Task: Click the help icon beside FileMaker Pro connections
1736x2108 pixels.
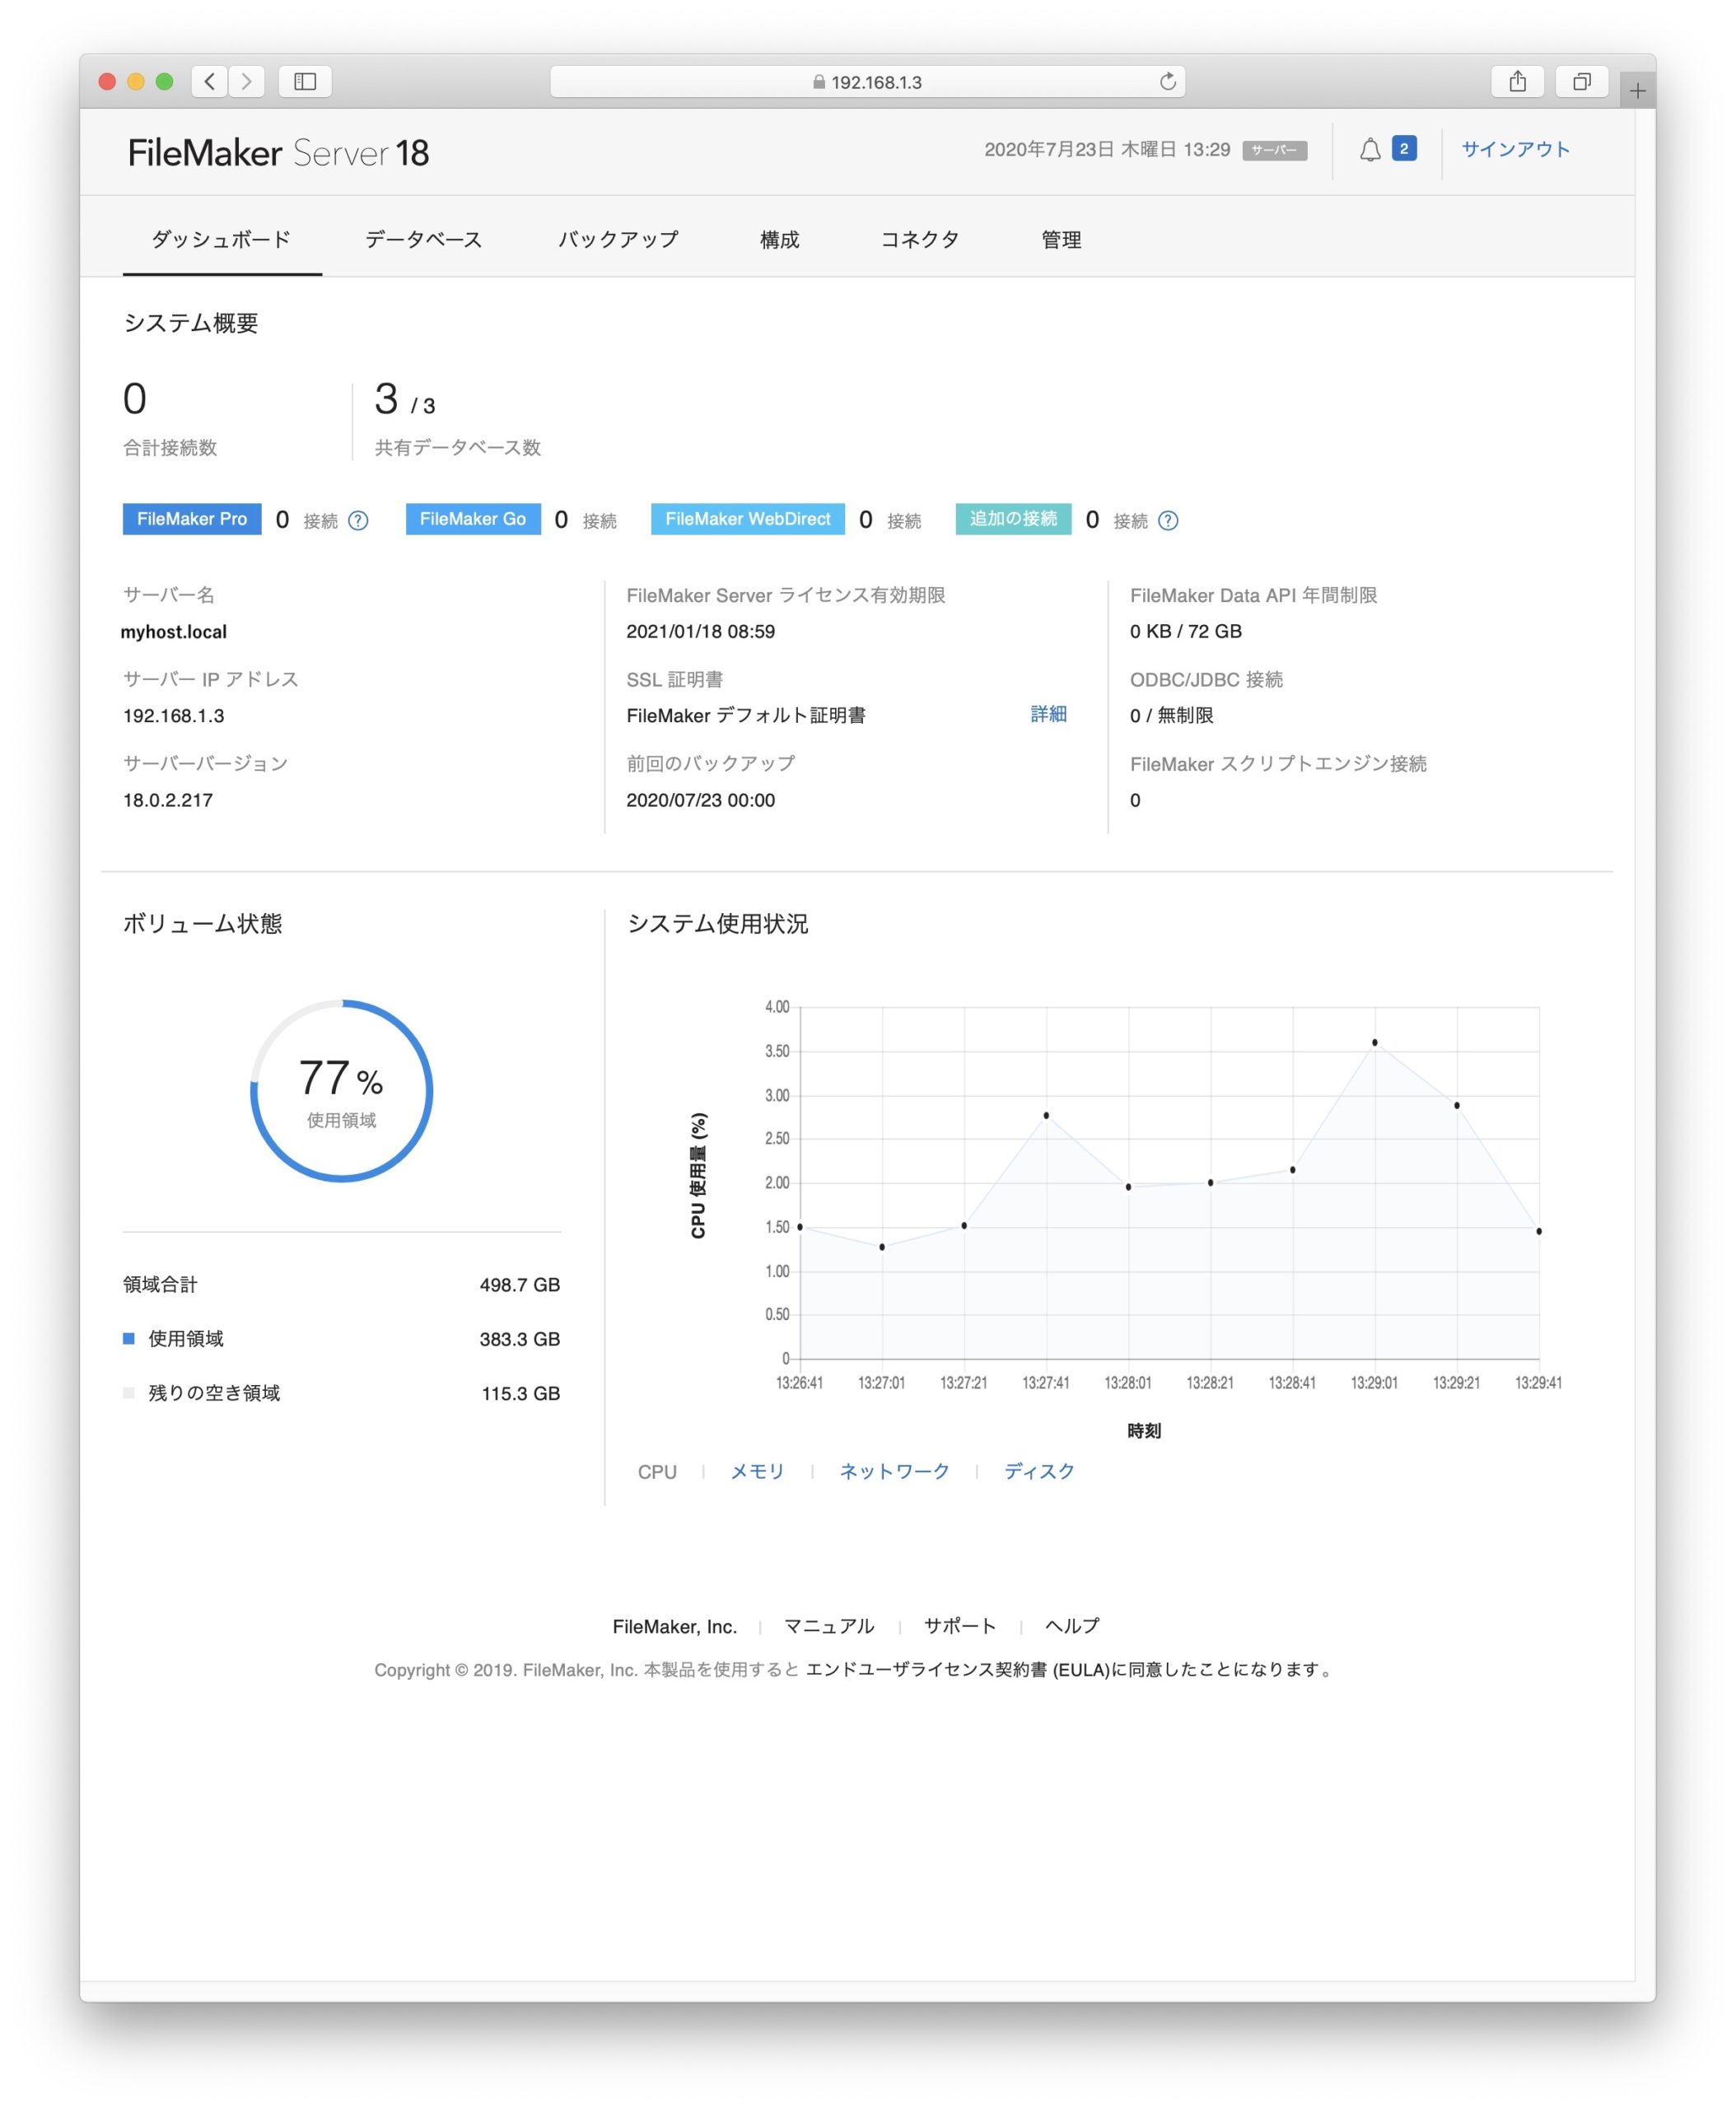Action: click(358, 520)
